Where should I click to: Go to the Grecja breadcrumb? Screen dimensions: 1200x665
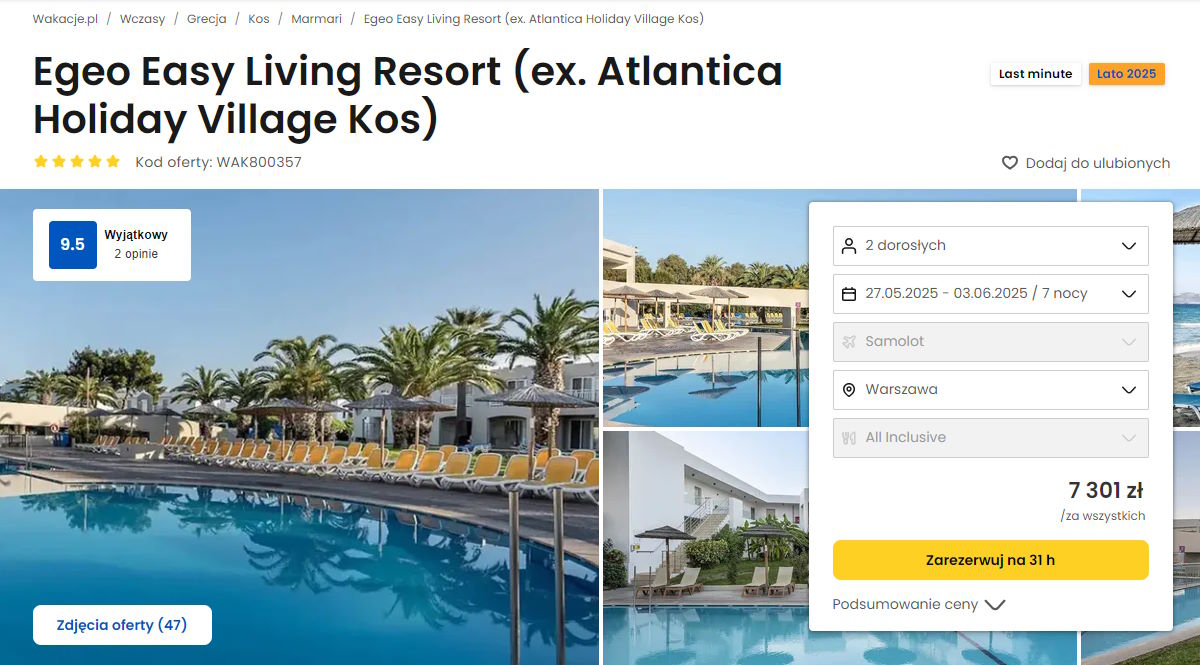pos(206,19)
